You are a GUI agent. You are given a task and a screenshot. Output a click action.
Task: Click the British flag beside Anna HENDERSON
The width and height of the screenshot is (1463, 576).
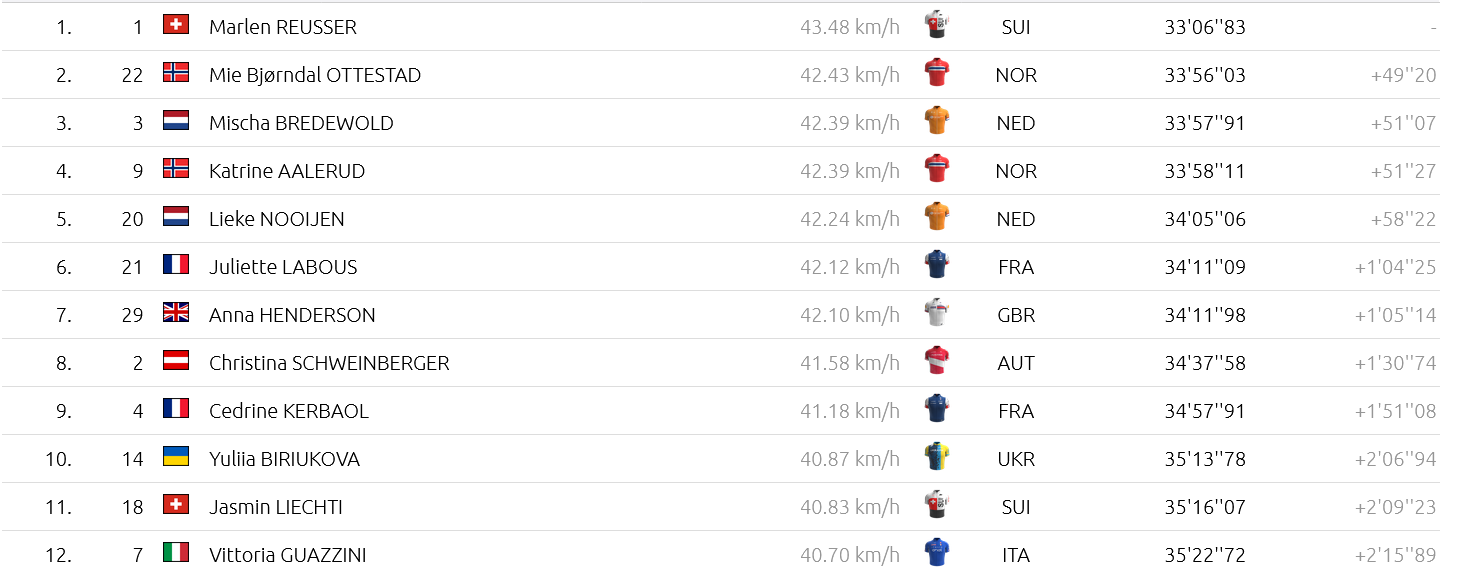click(176, 313)
